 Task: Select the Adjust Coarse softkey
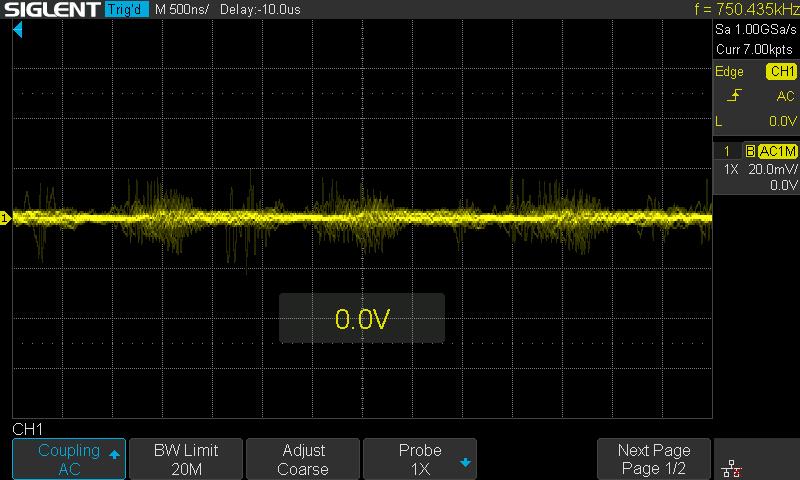point(303,459)
